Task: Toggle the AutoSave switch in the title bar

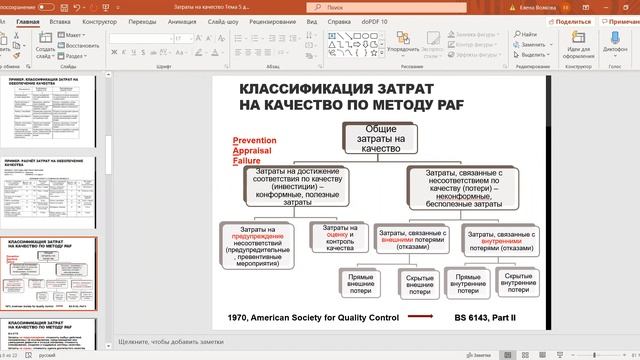Action: [46, 7]
